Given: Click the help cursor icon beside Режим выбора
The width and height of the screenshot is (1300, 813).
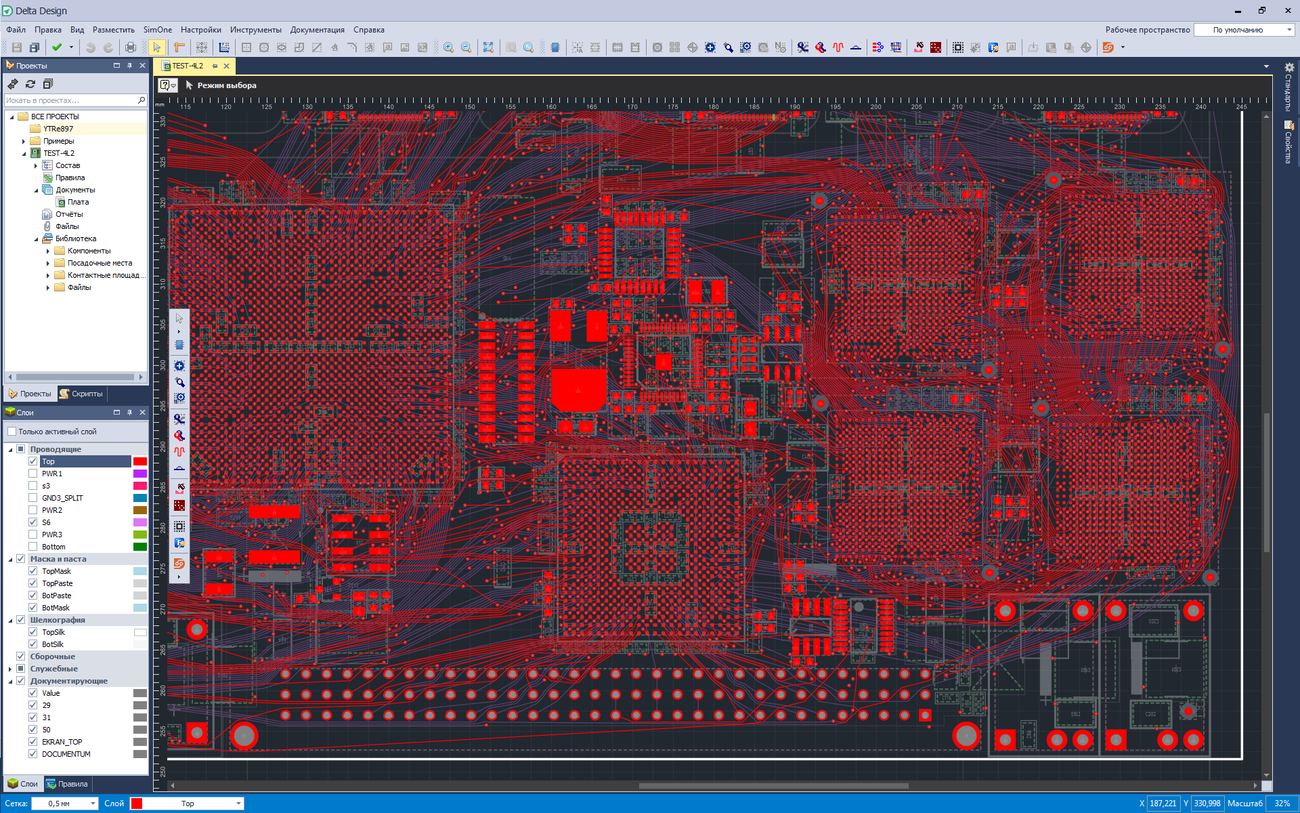Looking at the screenshot, I should 166,85.
